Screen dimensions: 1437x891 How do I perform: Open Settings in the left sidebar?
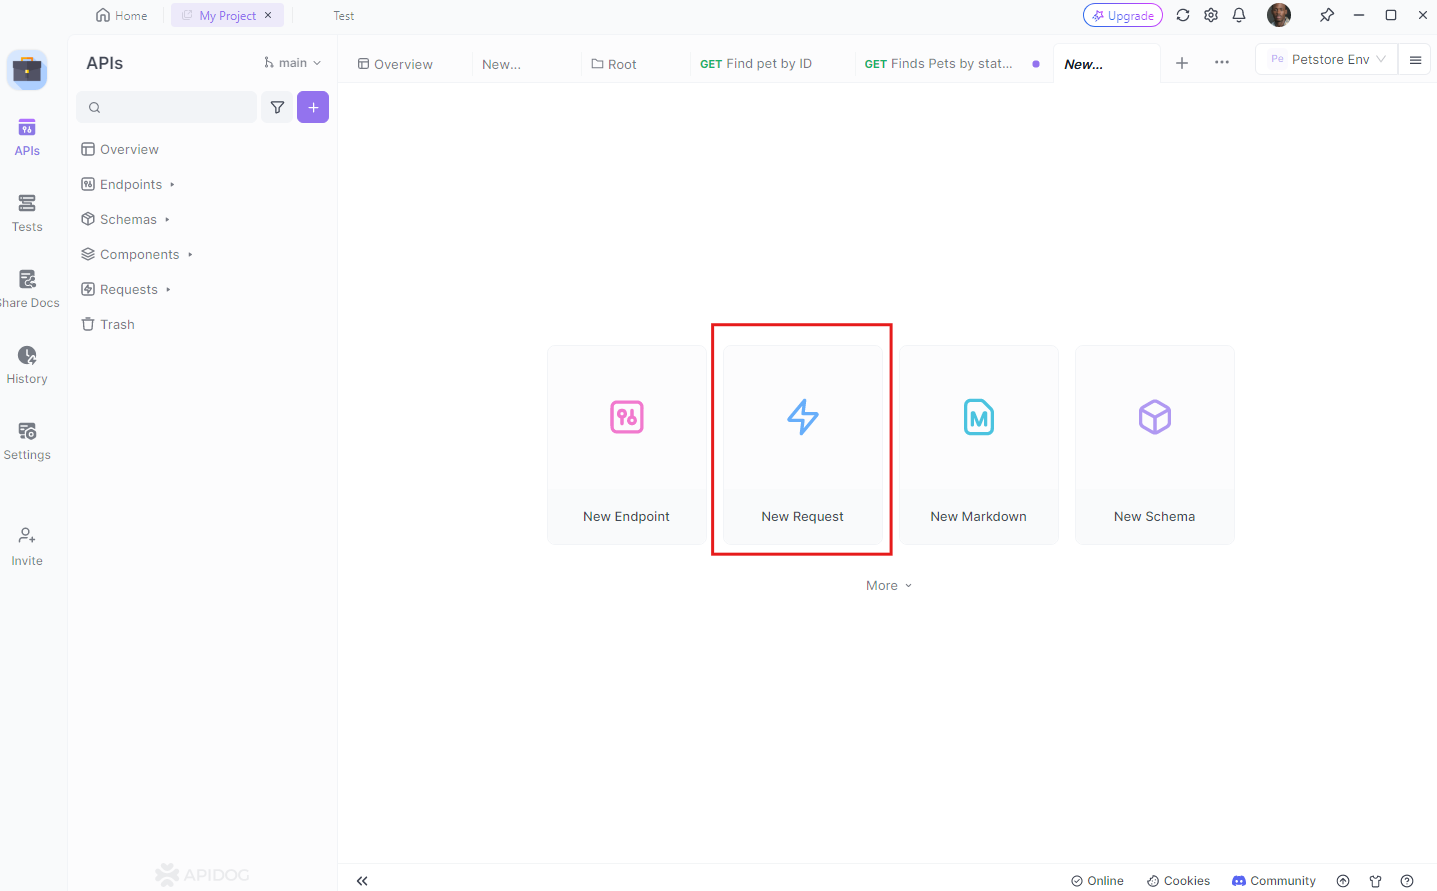27,442
